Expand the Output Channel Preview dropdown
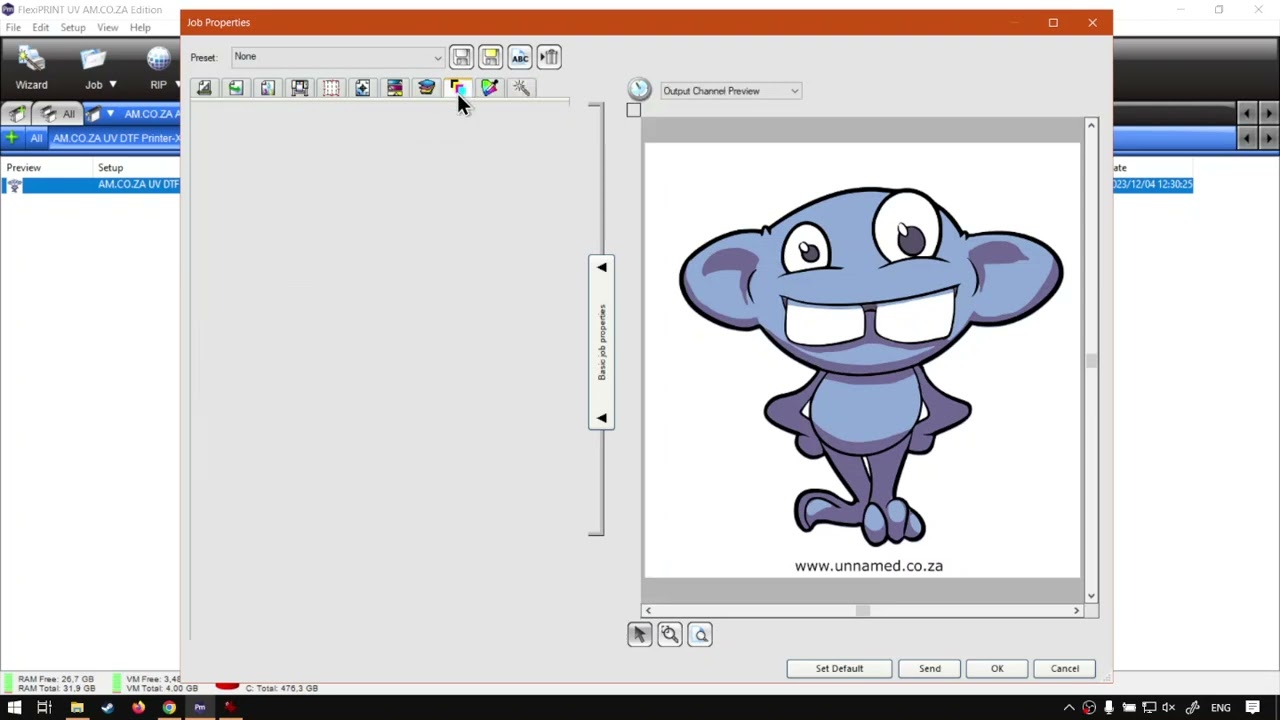1280x720 pixels. pos(731,91)
